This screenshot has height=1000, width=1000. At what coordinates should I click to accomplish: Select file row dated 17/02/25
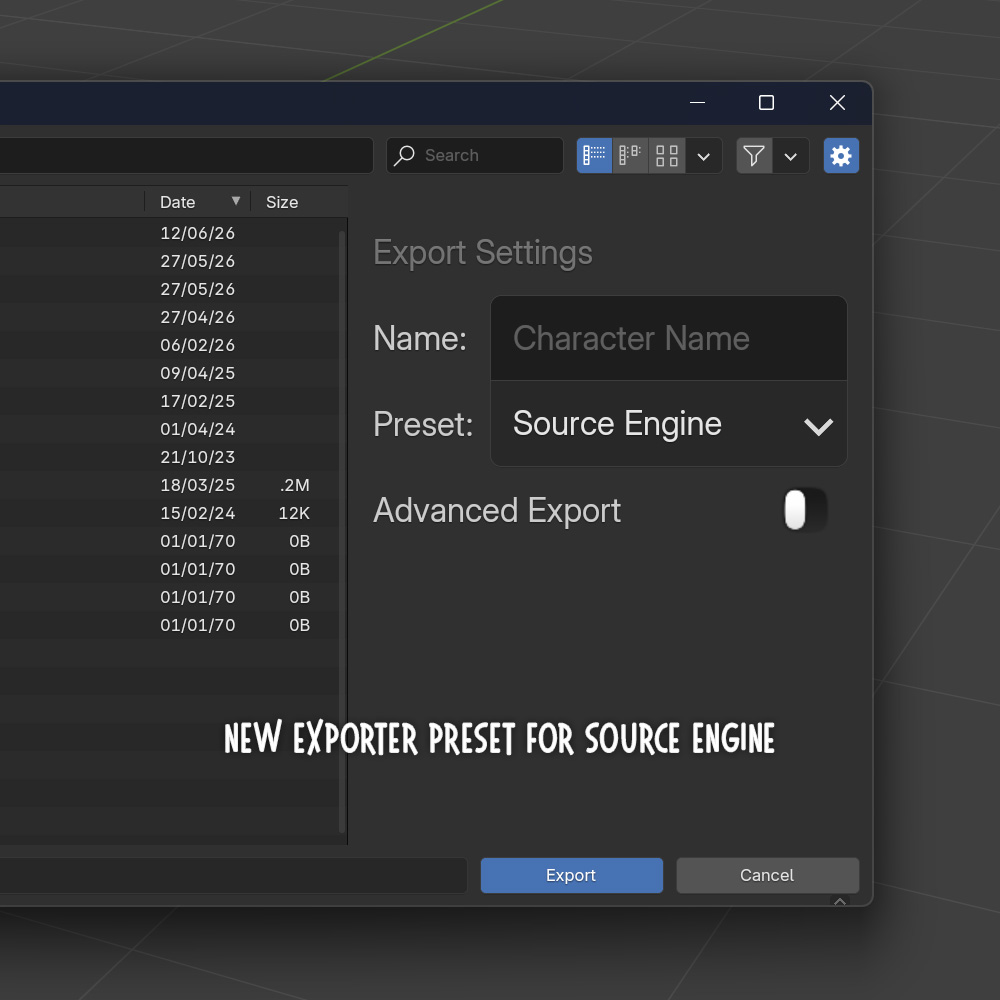click(x=170, y=401)
